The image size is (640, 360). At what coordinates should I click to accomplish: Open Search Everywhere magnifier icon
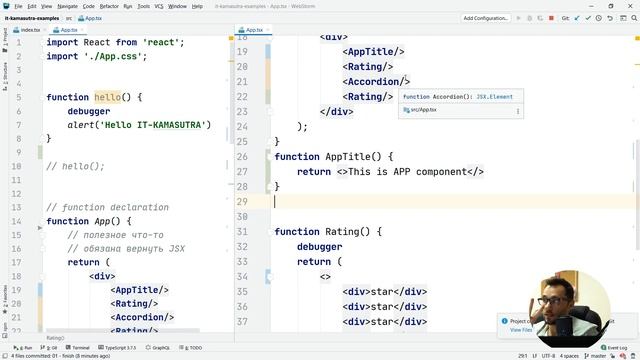[634, 18]
